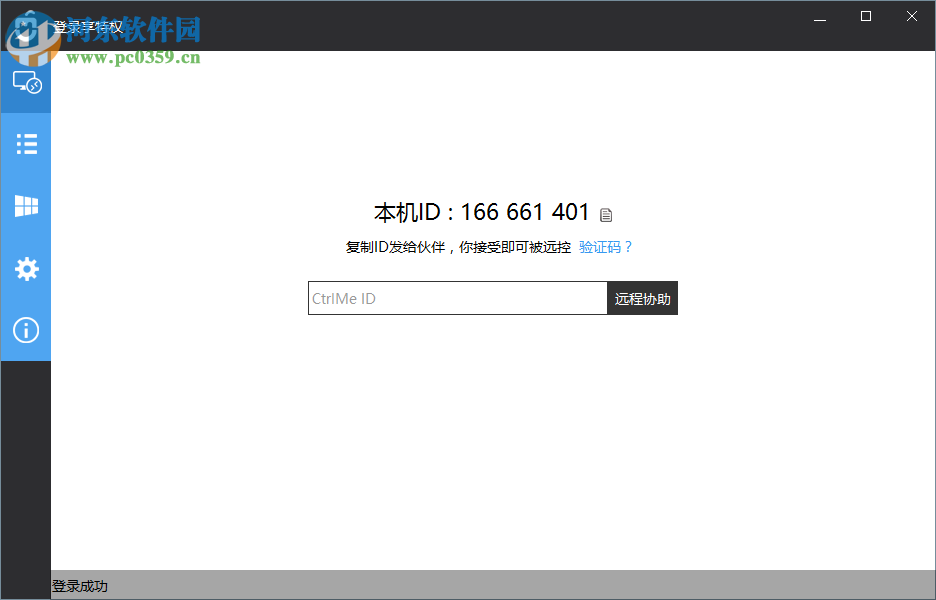This screenshot has width=936, height=600.
Task: Select the remote control screen icon in sidebar
Action: tap(26, 82)
